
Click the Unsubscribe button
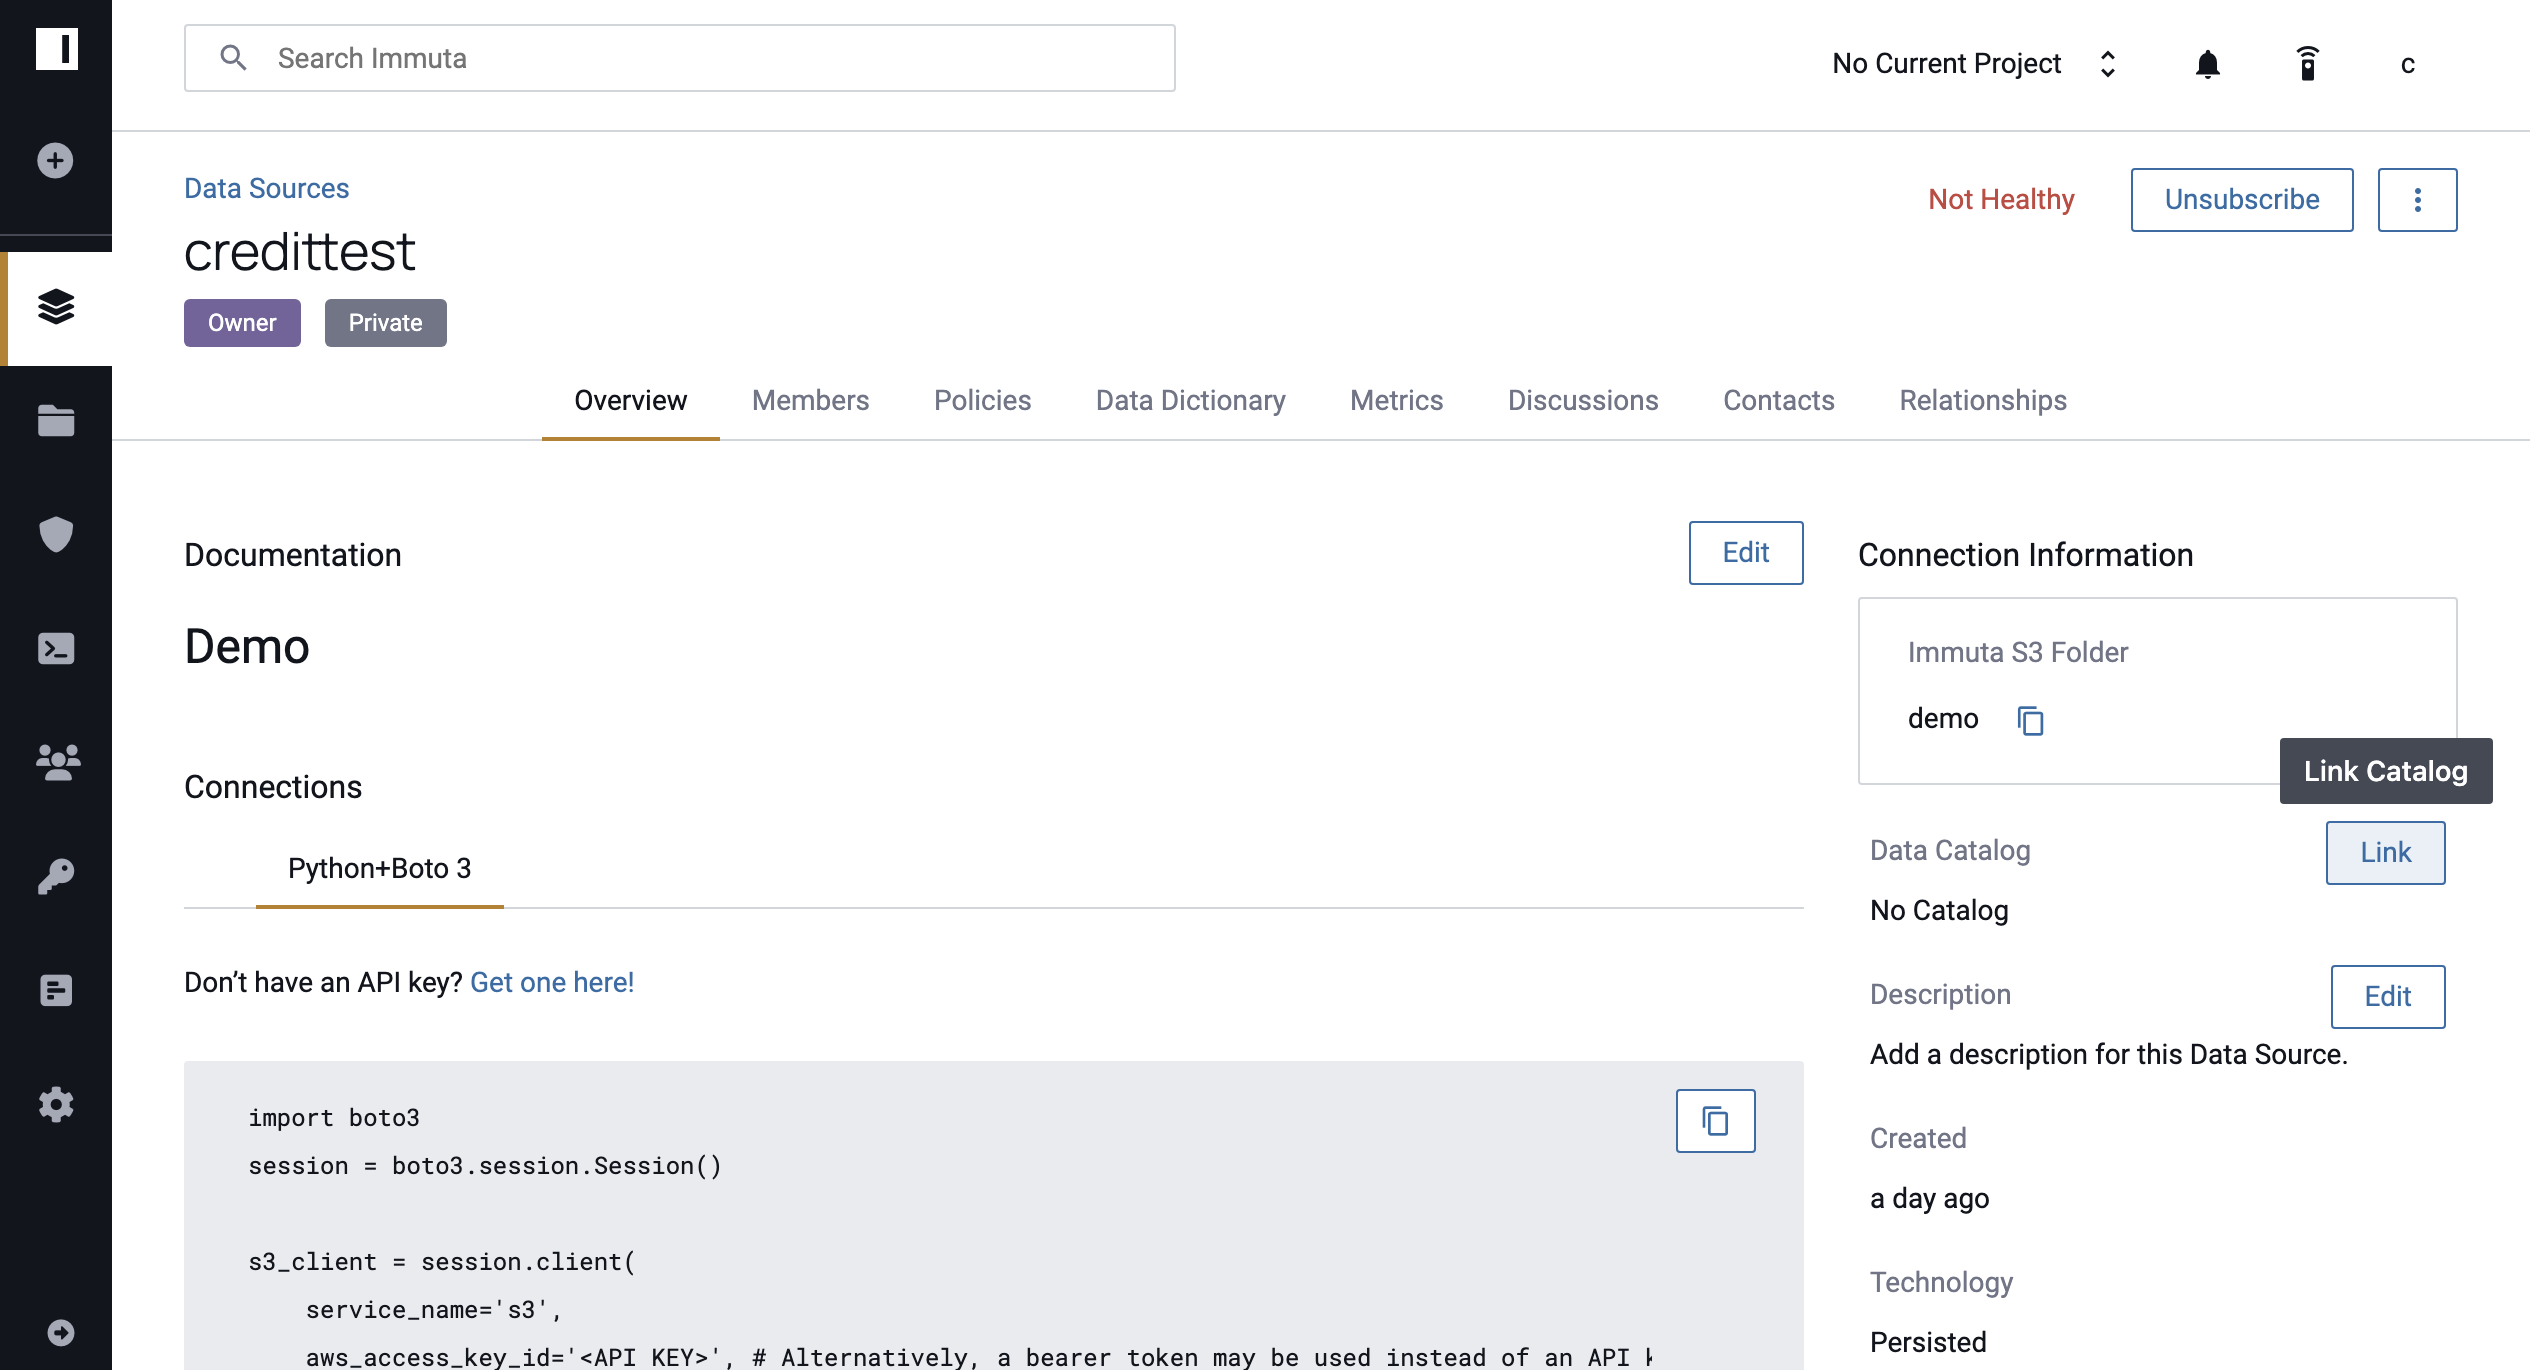point(2241,200)
